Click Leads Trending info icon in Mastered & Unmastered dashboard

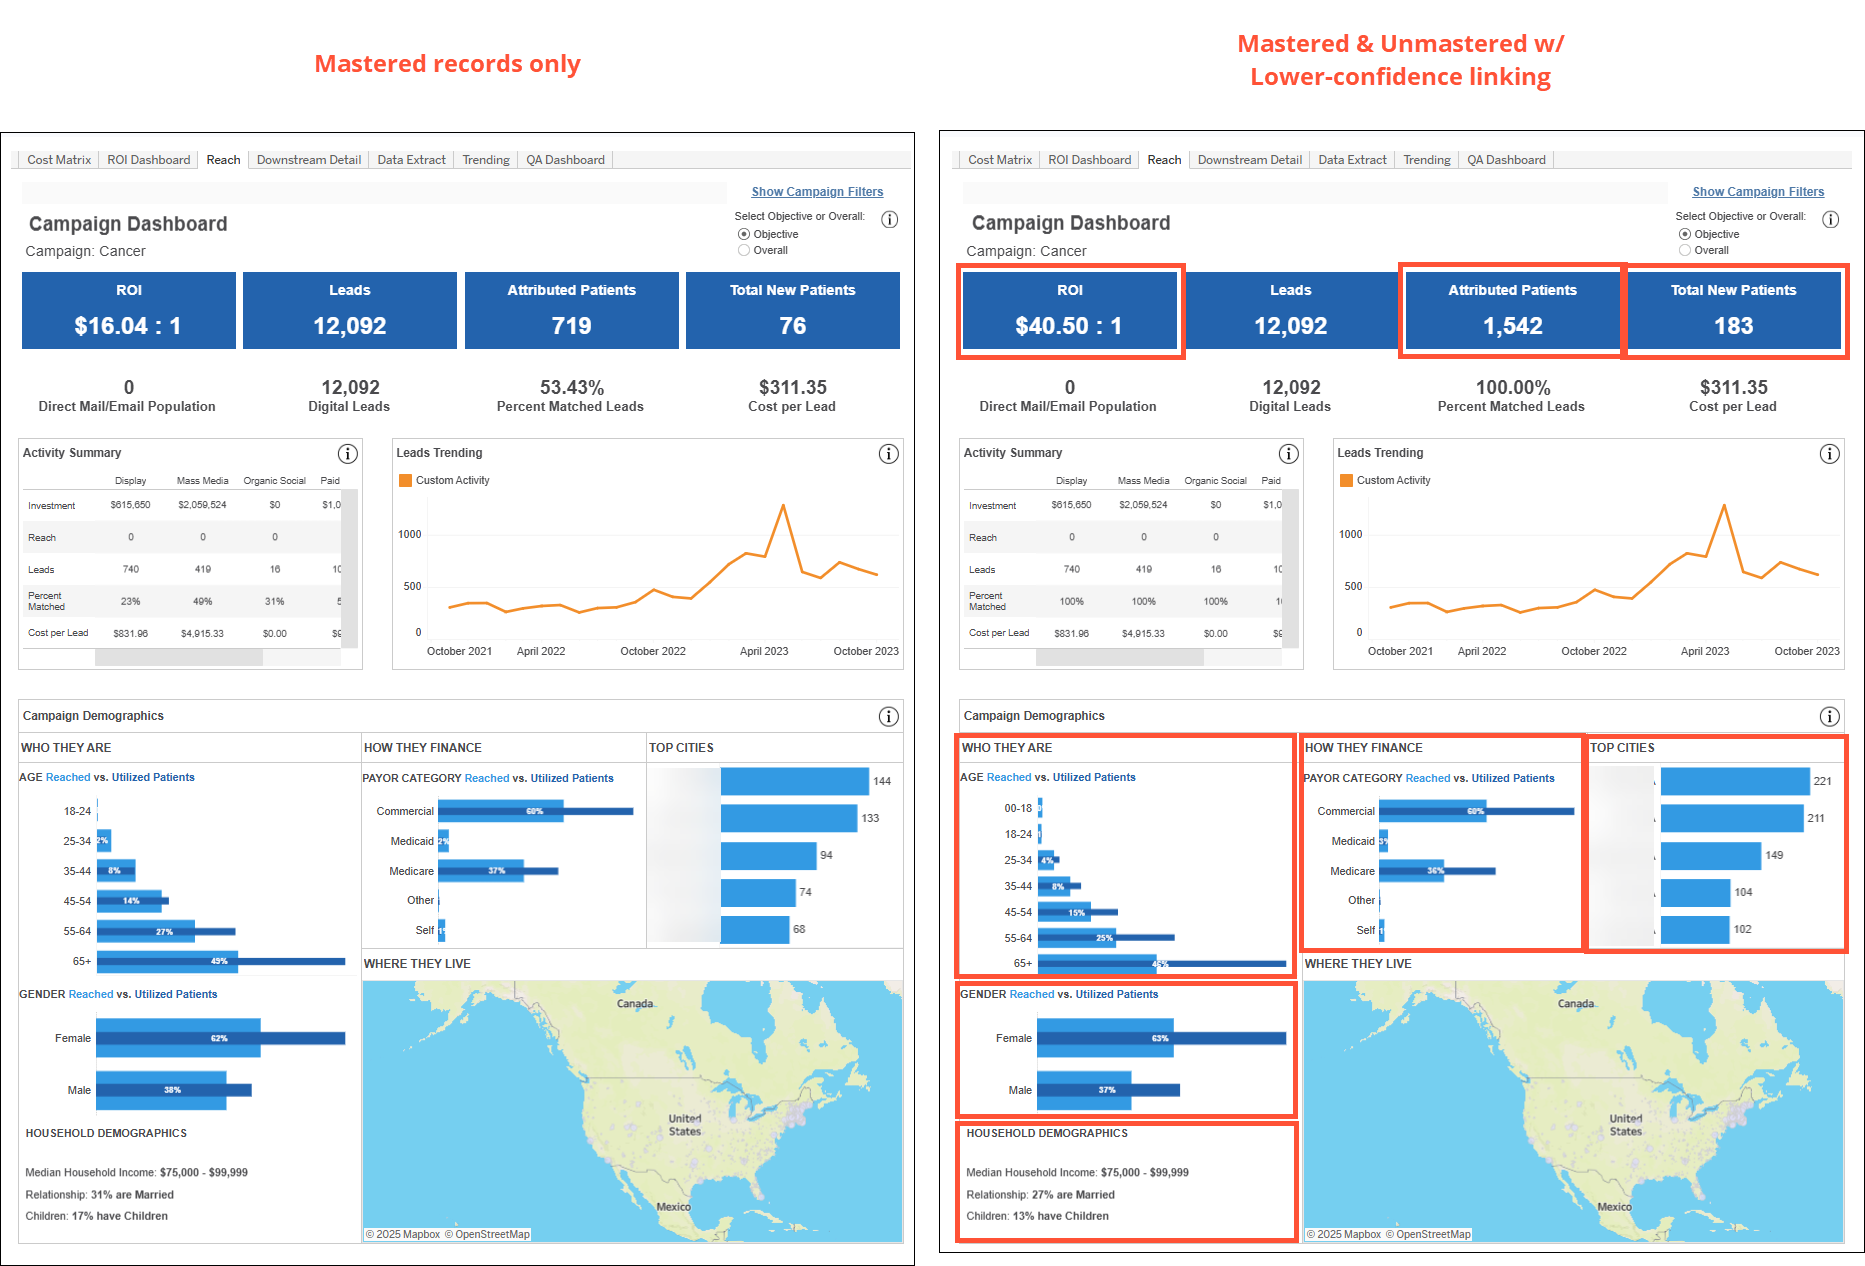click(x=1829, y=454)
